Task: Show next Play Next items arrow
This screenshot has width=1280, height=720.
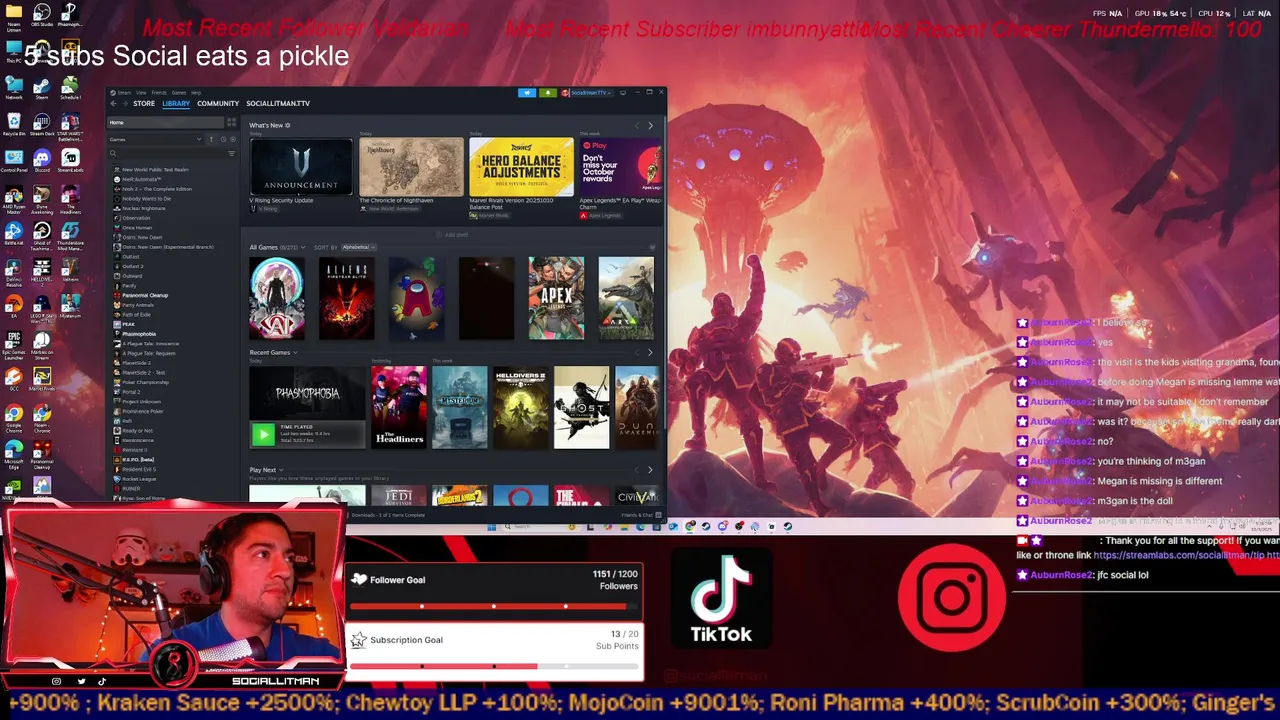Action: (x=650, y=470)
